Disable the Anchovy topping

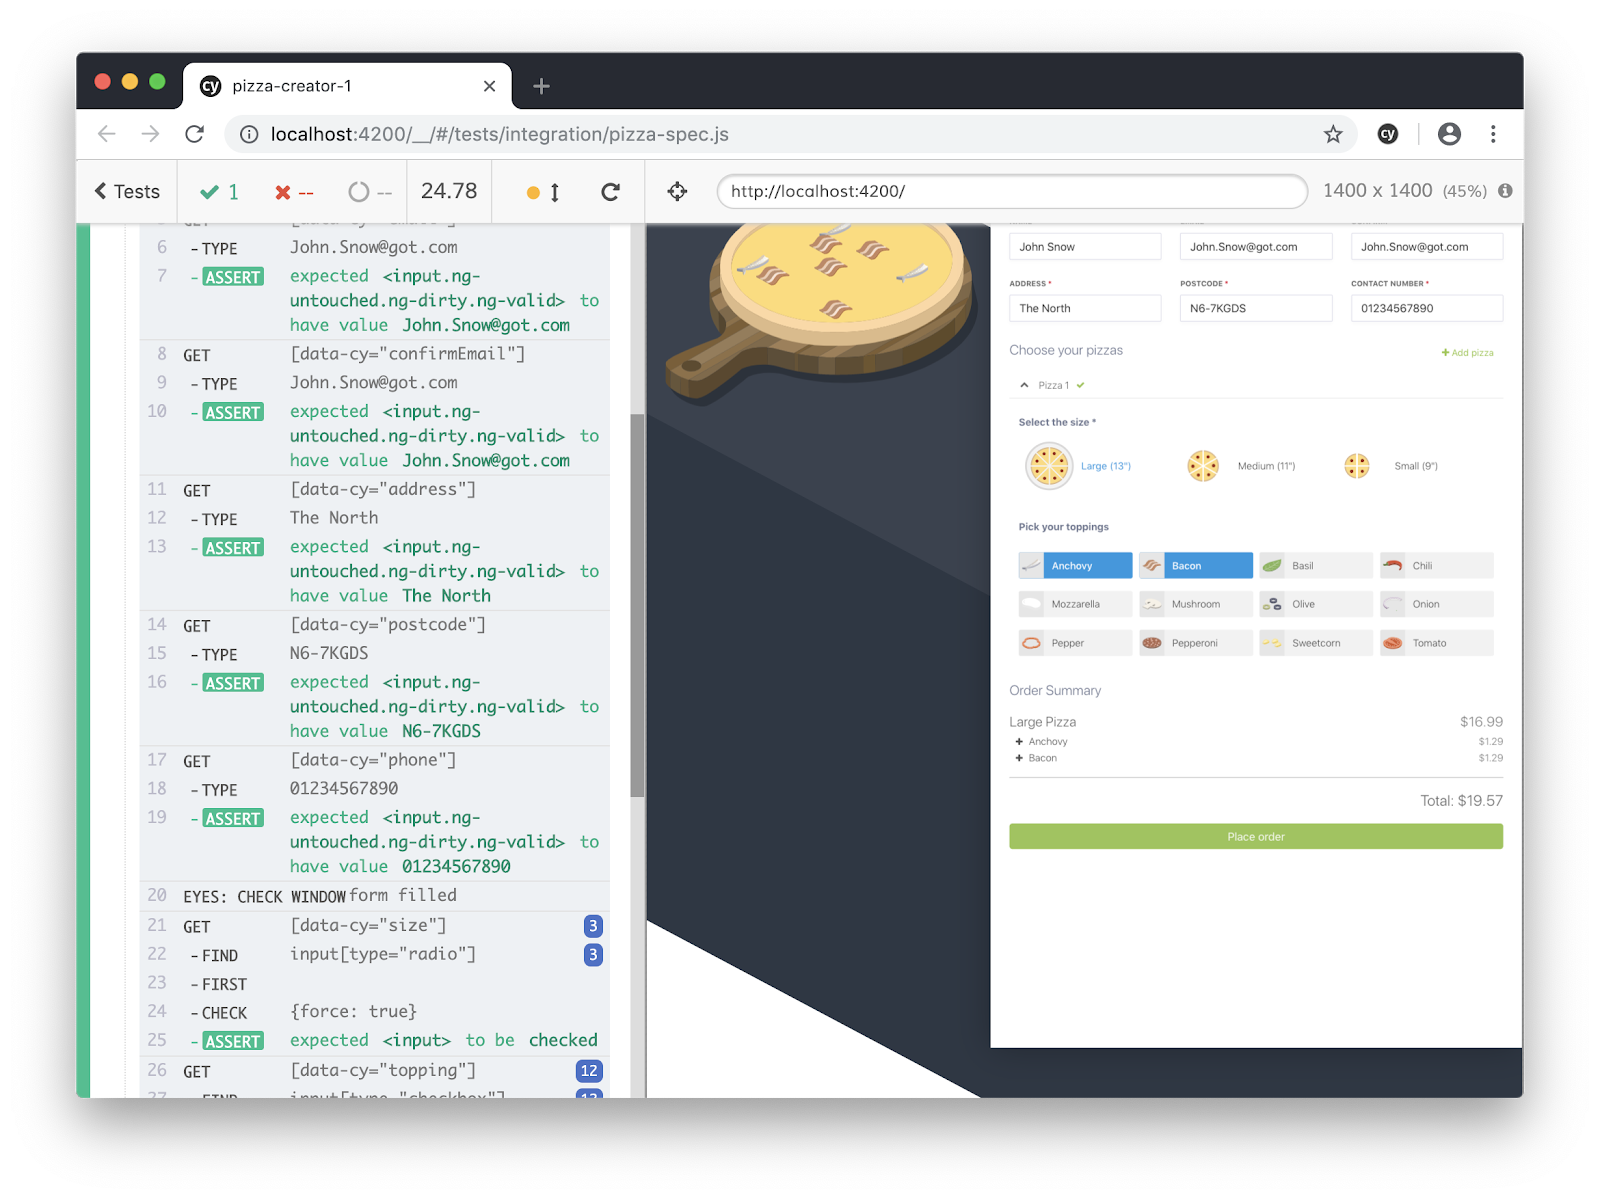pyautogui.click(x=1075, y=565)
